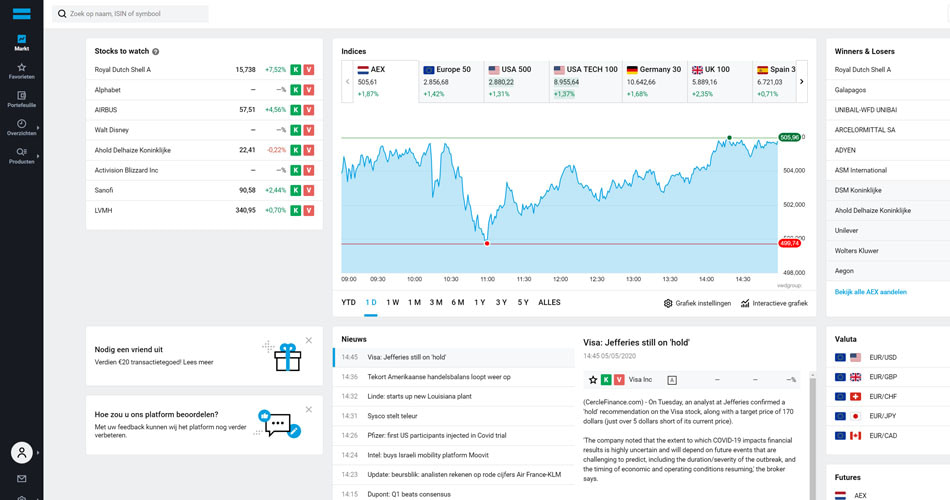Close the Nodig een vriend uit card

point(309,341)
